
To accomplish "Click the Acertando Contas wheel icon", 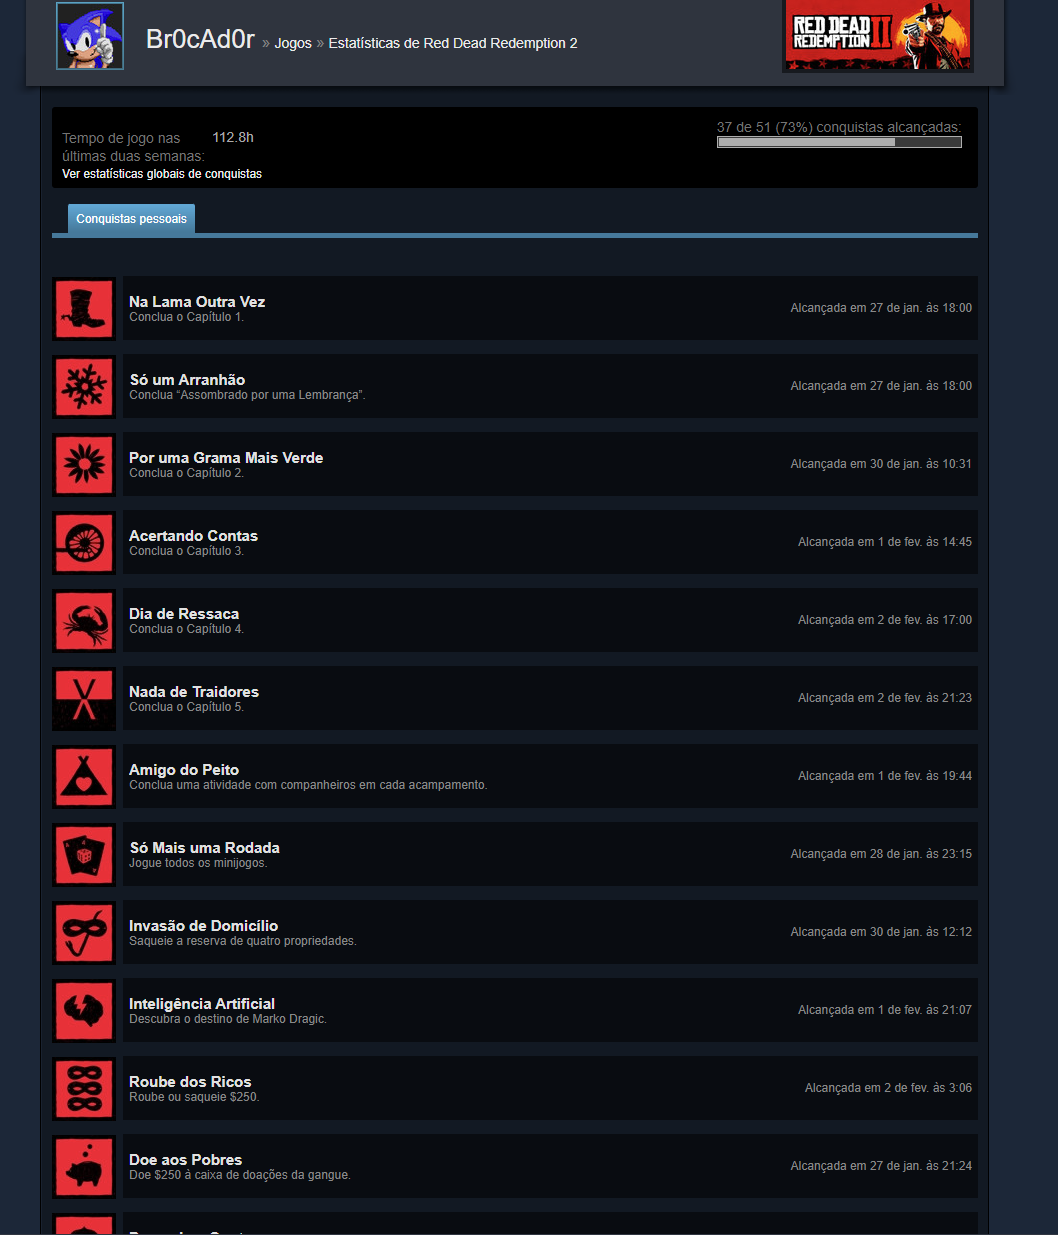I will point(83,542).
